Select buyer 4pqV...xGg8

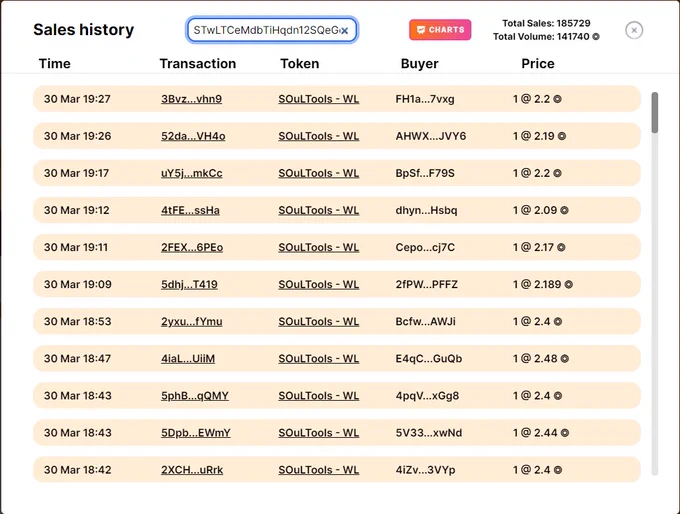tap(427, 396)
